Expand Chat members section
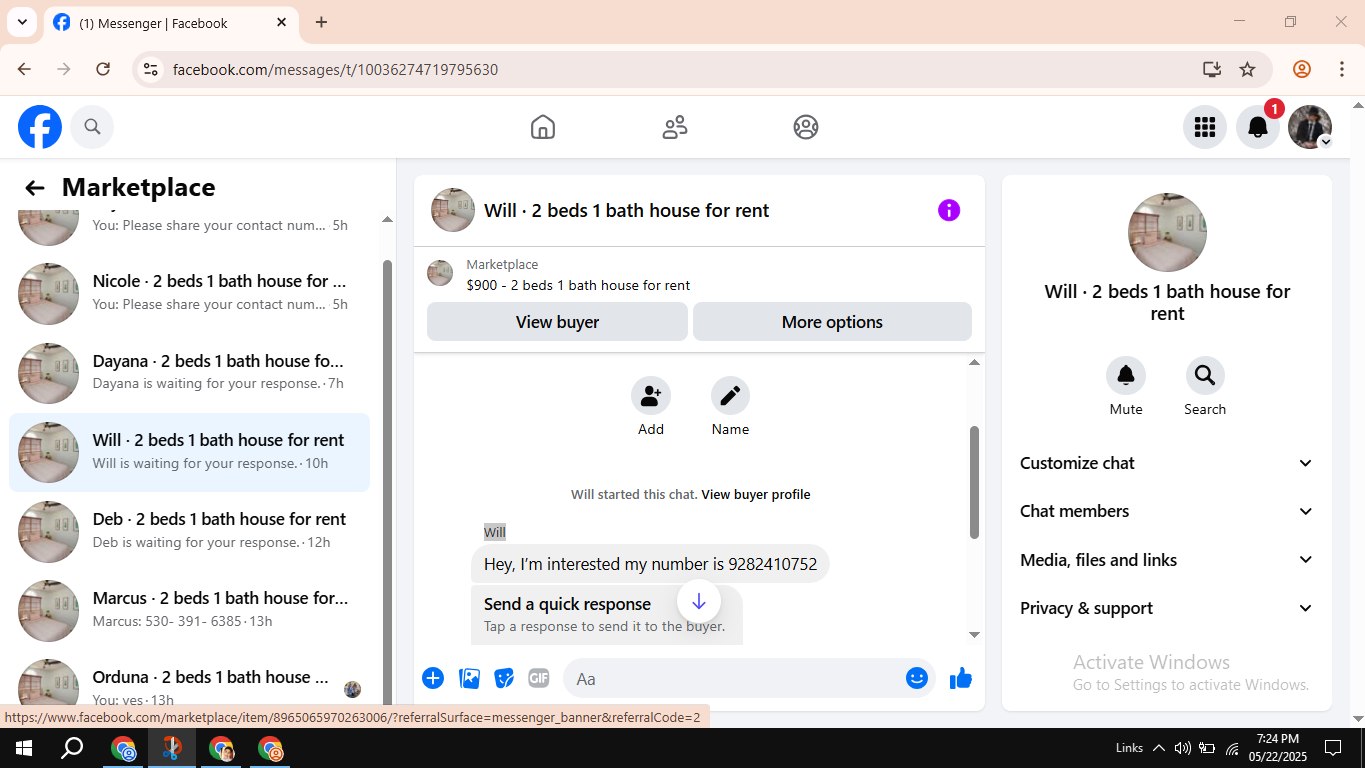Screen dimensions: 1365x768 1166,511
